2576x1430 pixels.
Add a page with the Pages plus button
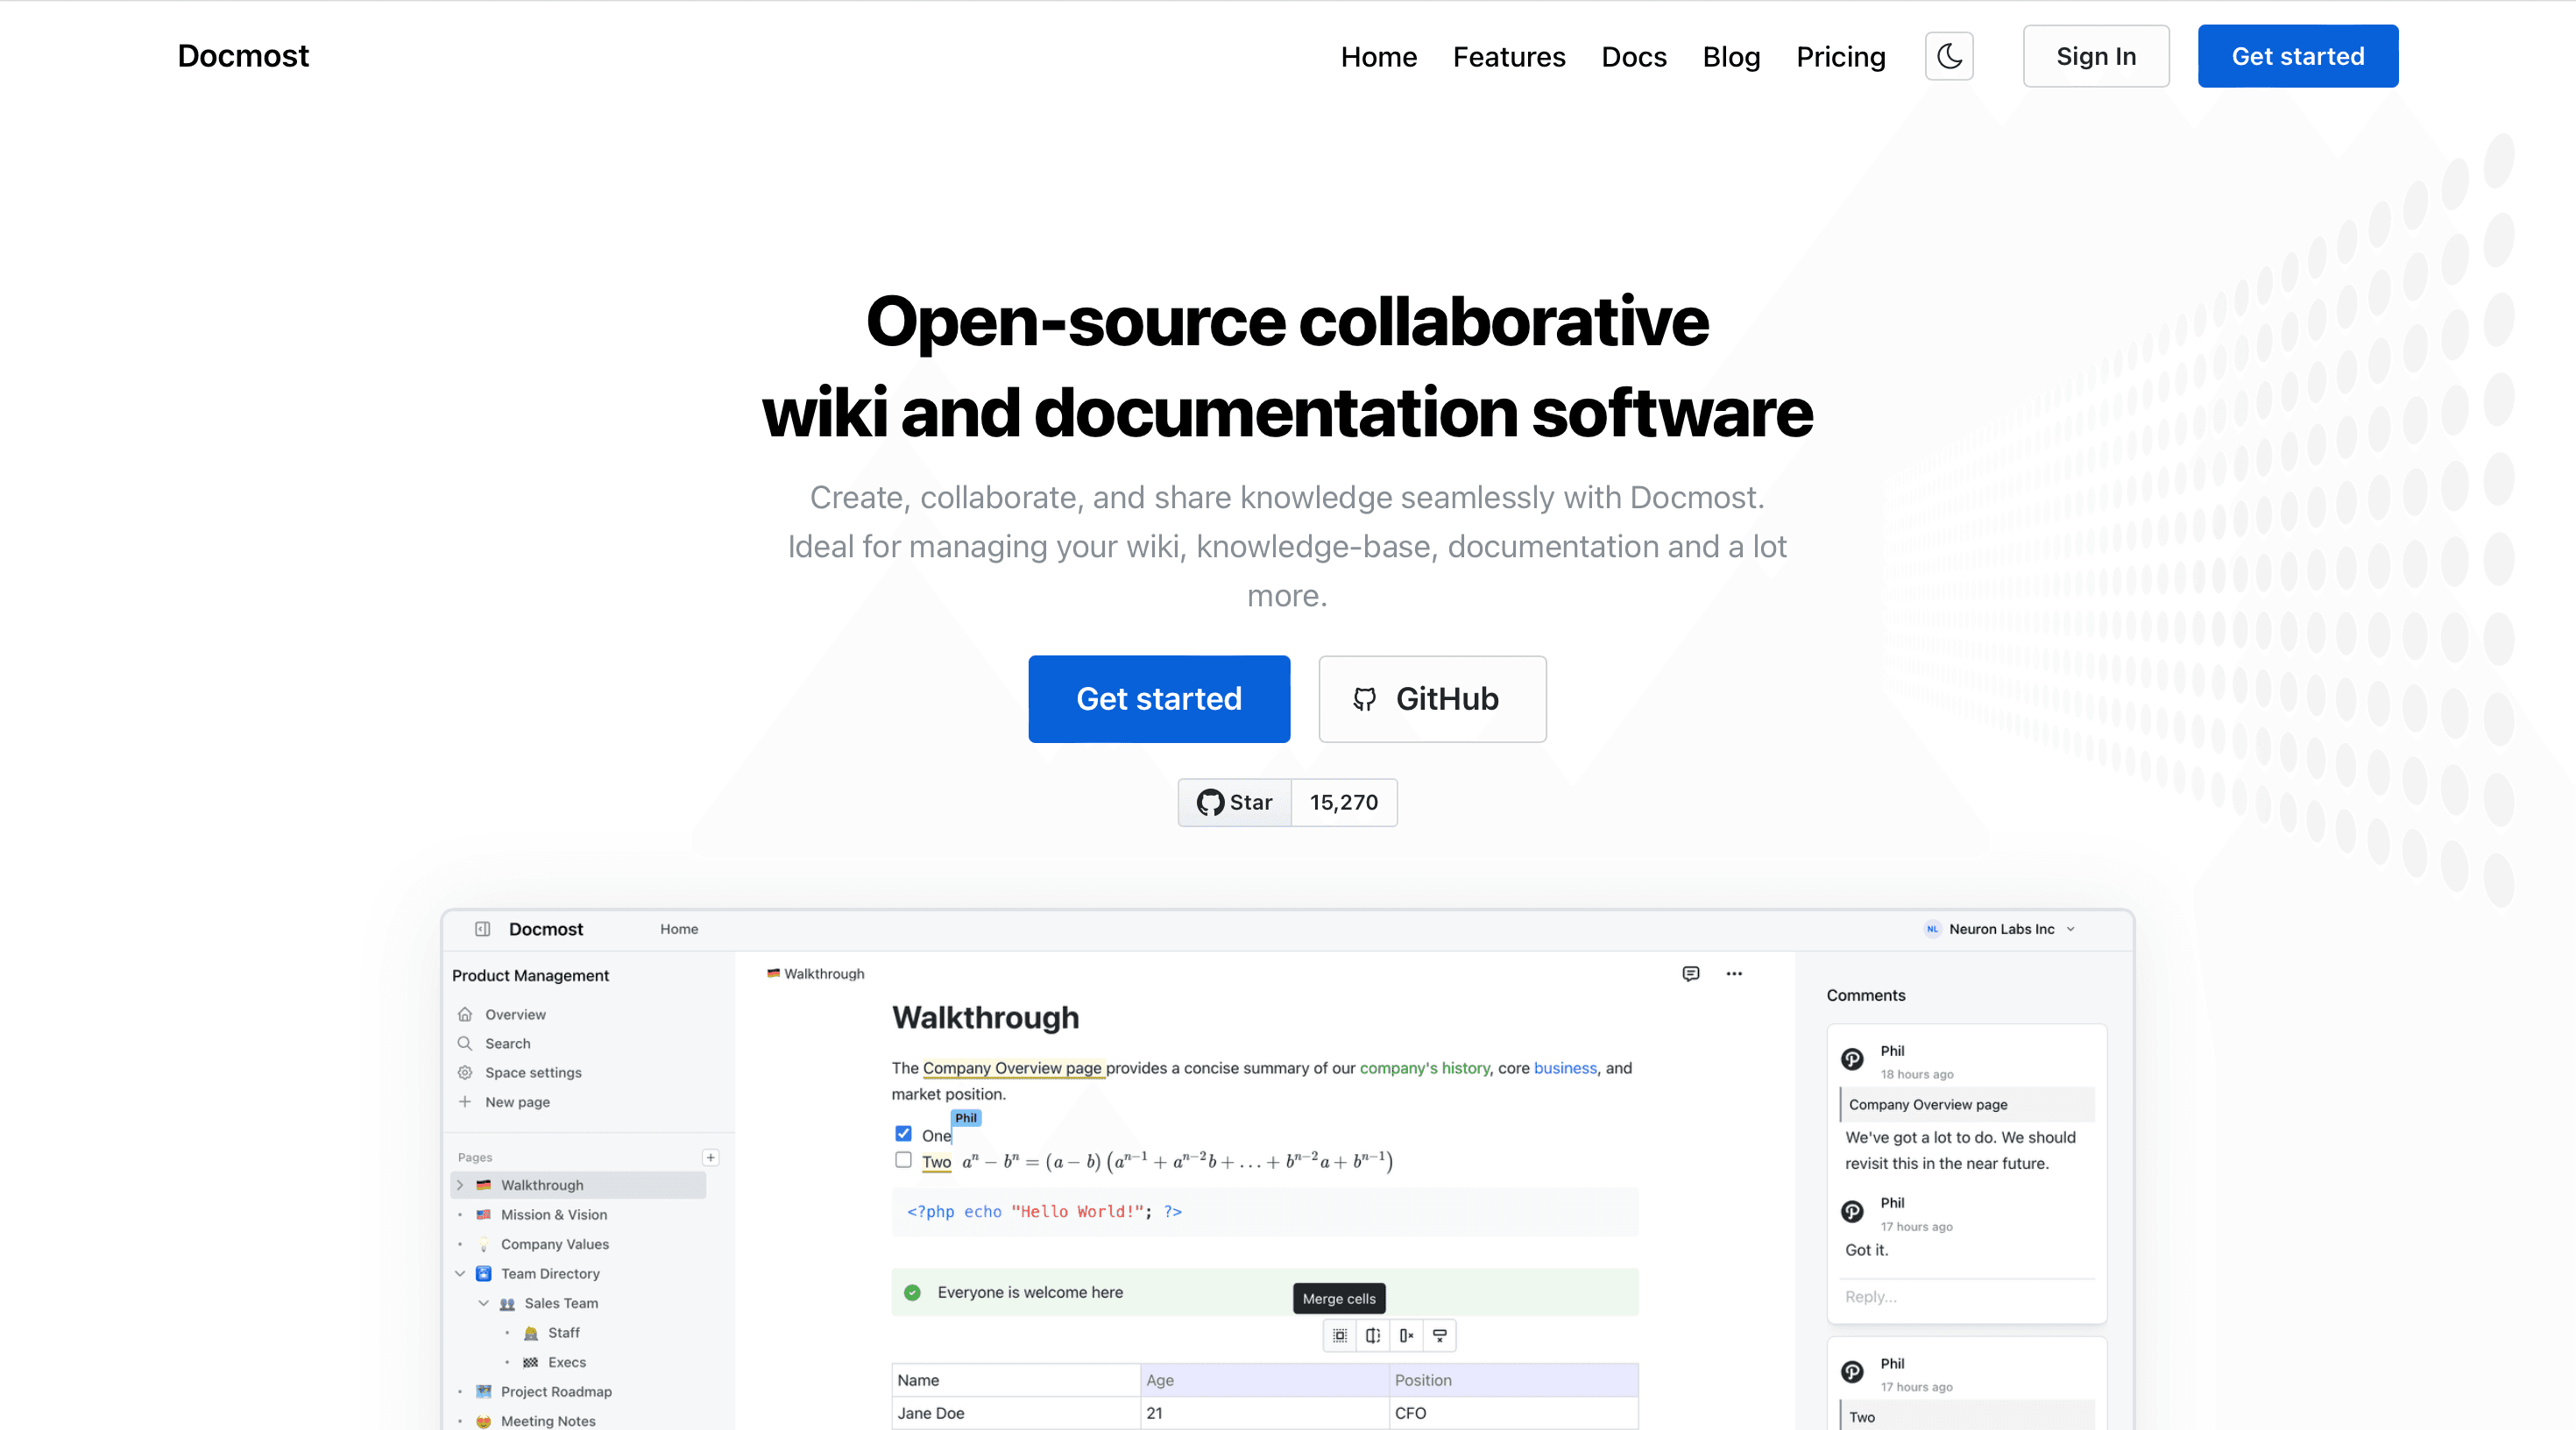(x=710, y=1157)
